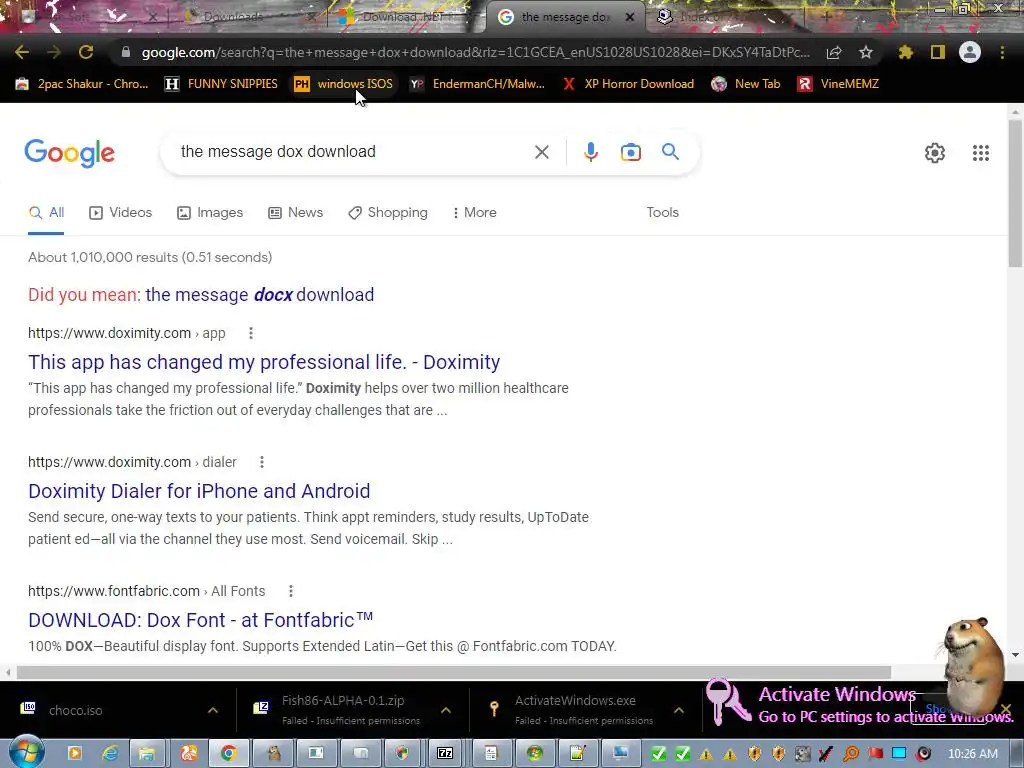Click the red flag tray icon

pos(875,754)
